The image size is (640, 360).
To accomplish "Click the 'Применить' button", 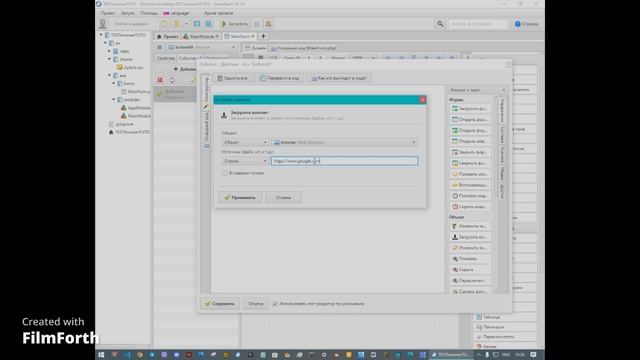I will click(240, 198).
